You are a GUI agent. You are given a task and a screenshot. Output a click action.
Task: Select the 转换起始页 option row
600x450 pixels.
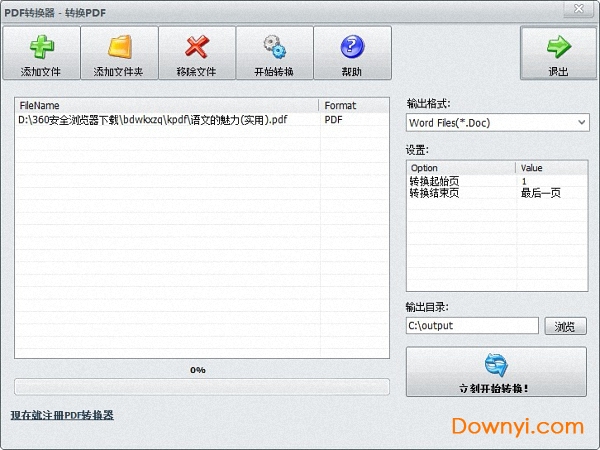pos(497,181)
